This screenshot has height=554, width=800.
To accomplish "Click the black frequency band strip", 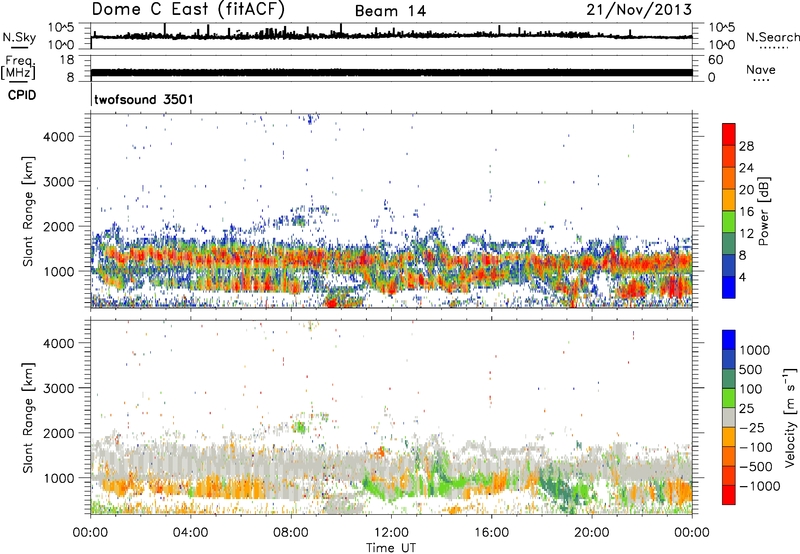I will tap(391, 73).
